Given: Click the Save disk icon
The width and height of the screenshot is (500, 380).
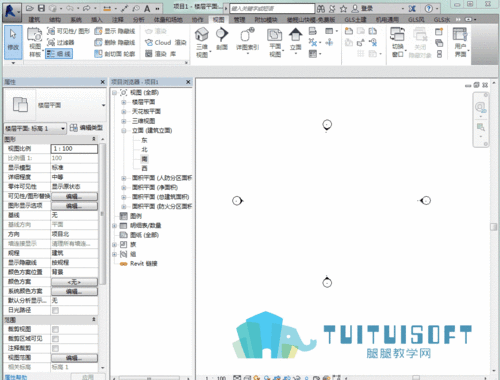Looking at the screenshot, I should 41,8.
